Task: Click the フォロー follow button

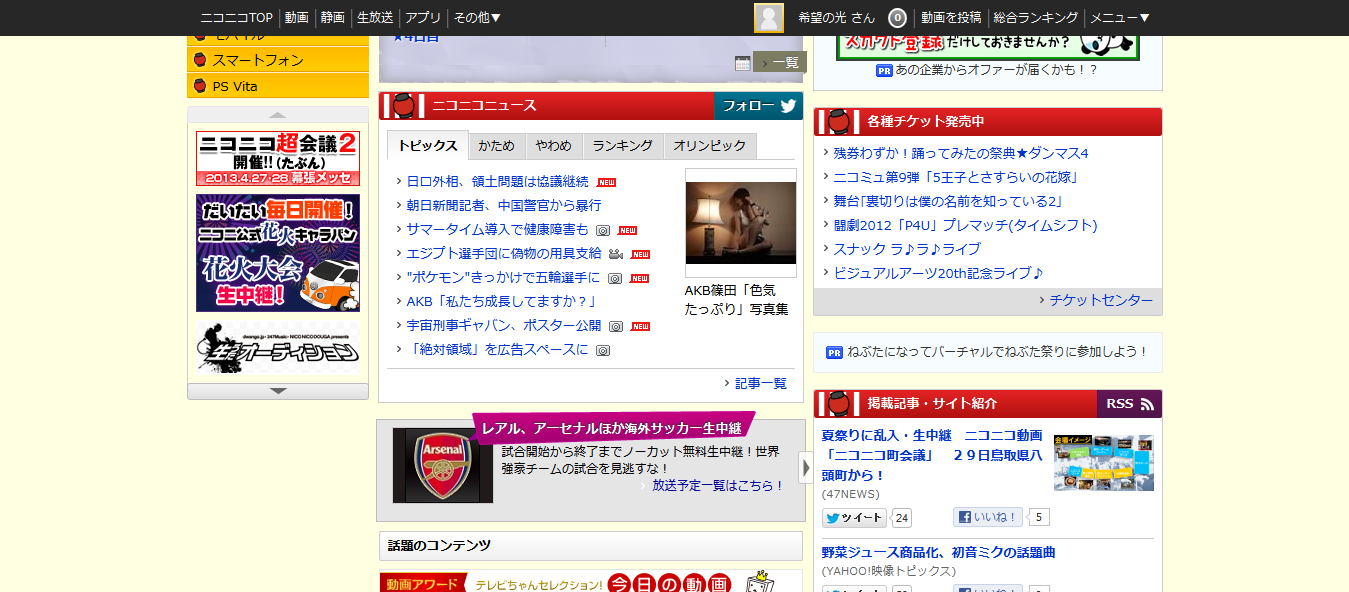Action: [759, 106]
